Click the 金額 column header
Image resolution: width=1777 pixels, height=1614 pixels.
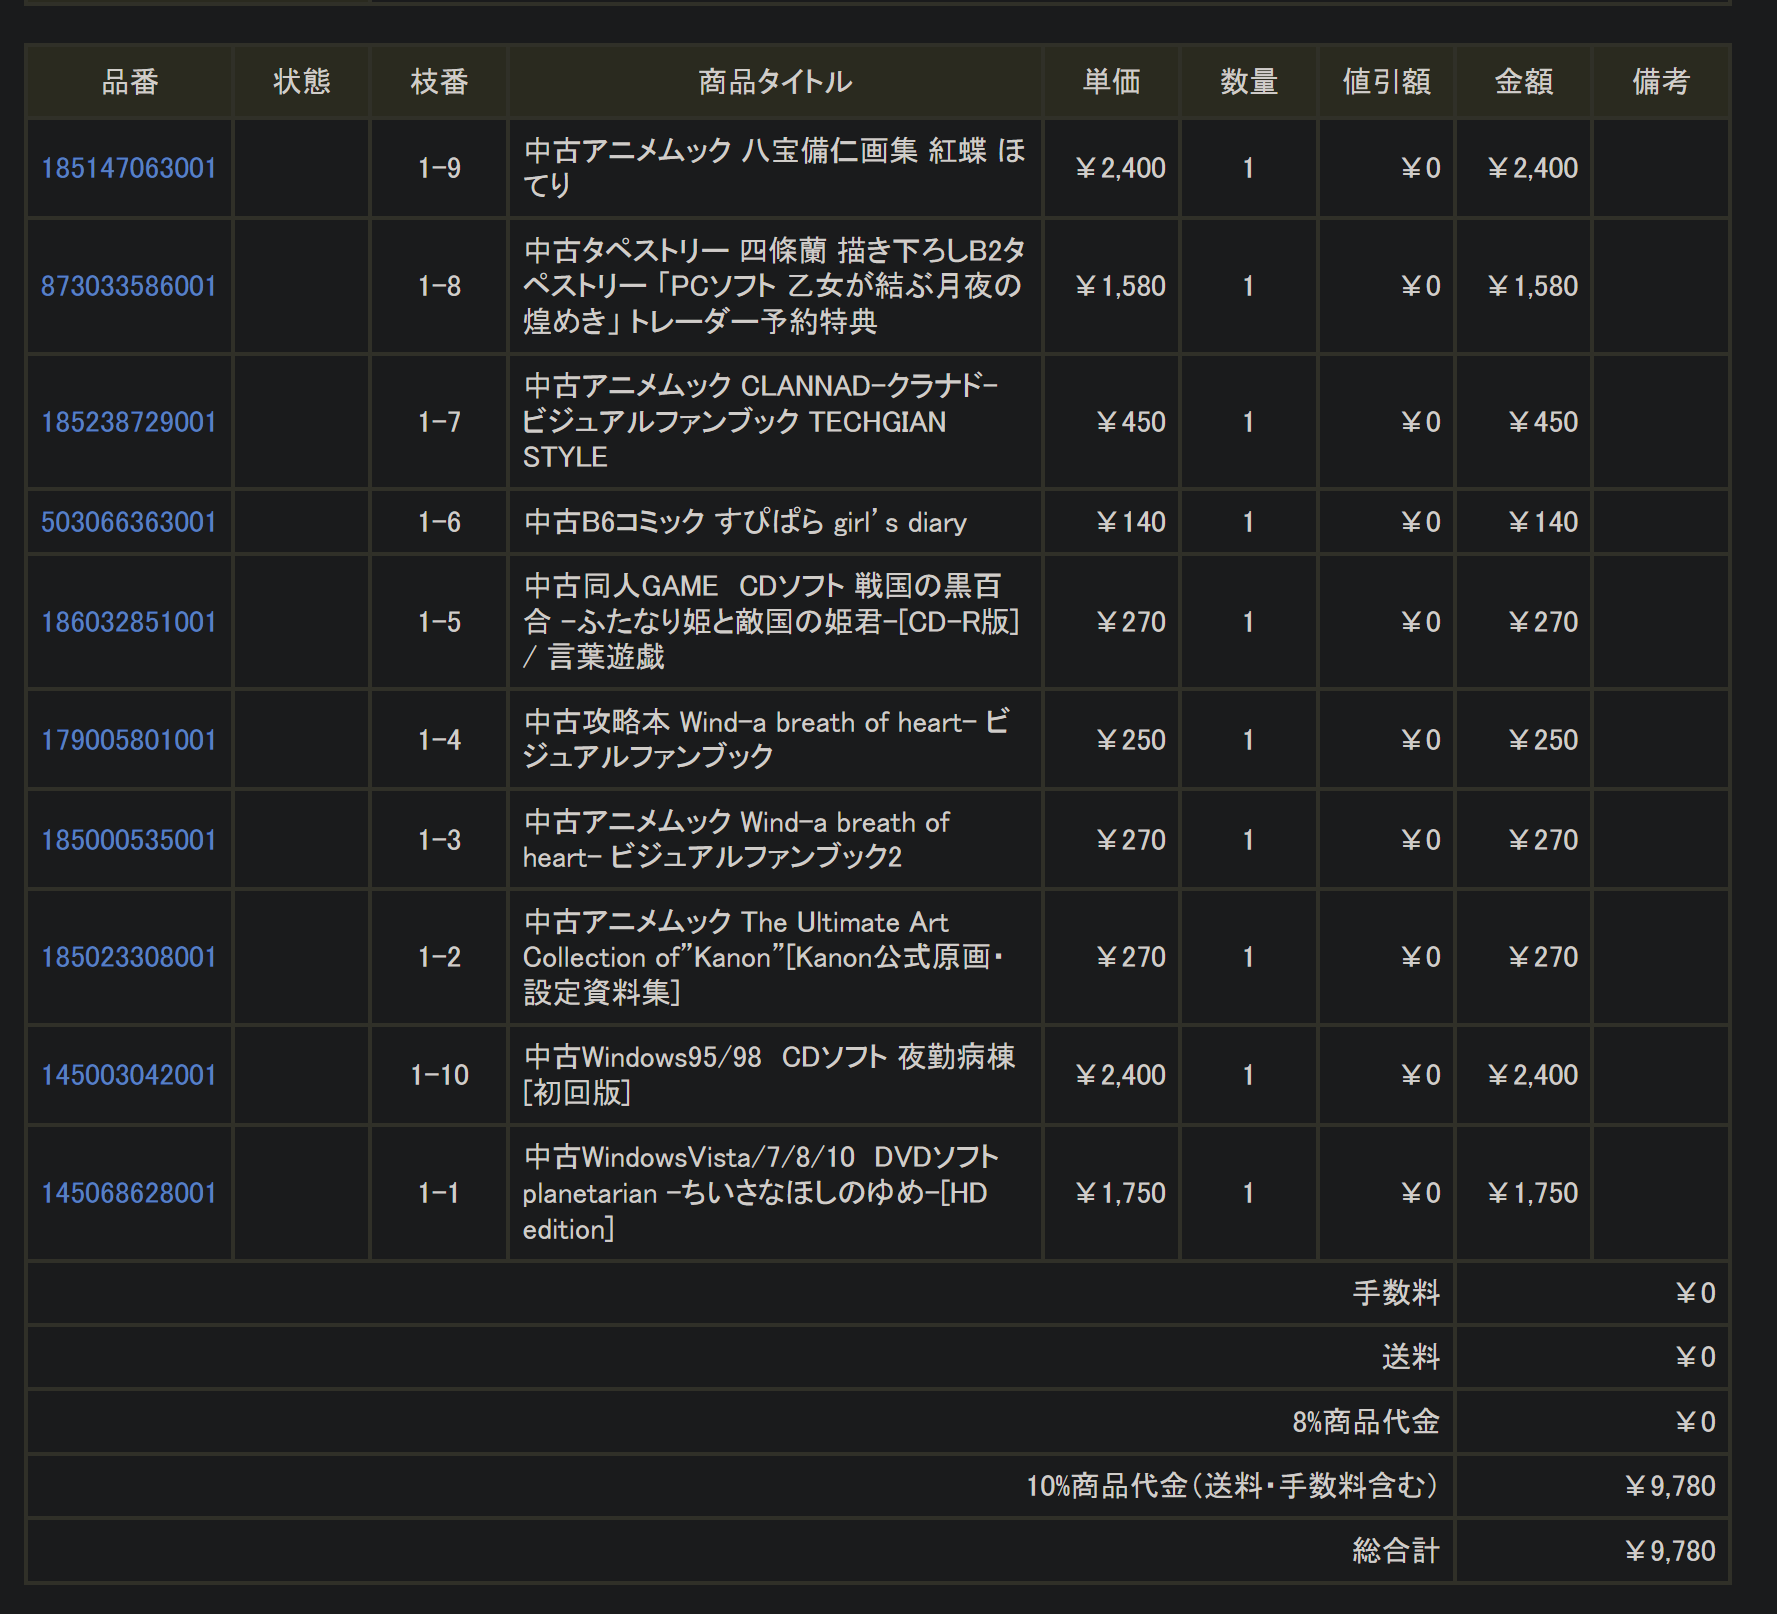pos(1523,82)
